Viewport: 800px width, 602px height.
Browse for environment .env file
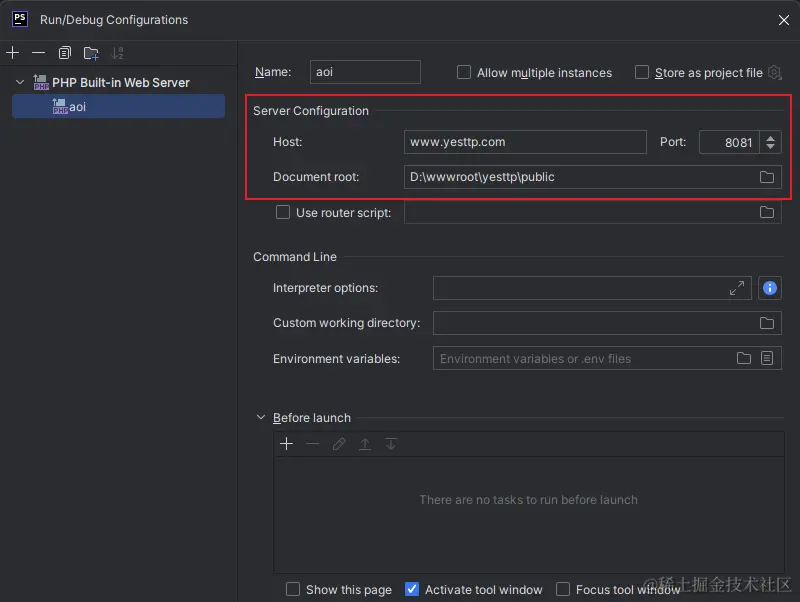point(744,358)
